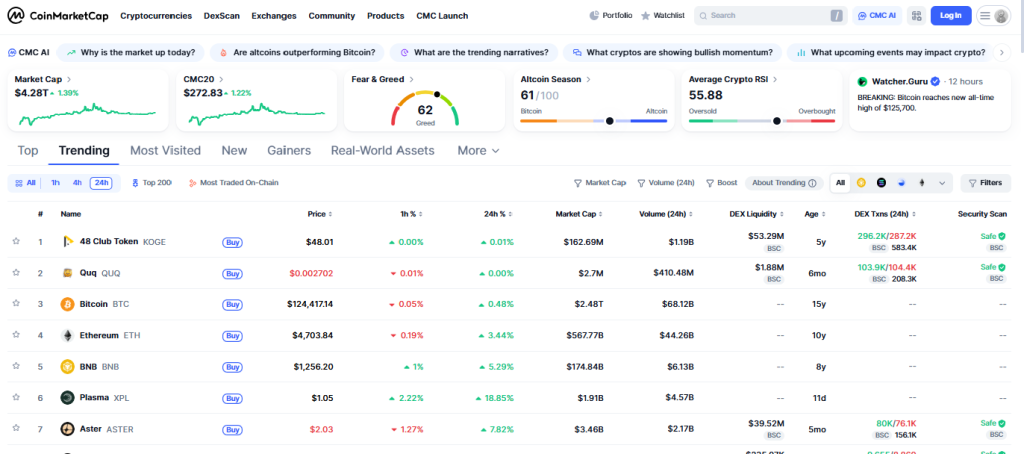Click the Bitcoin coin icon
This screenshot has width=1024, height=454.
pos(68,304)
